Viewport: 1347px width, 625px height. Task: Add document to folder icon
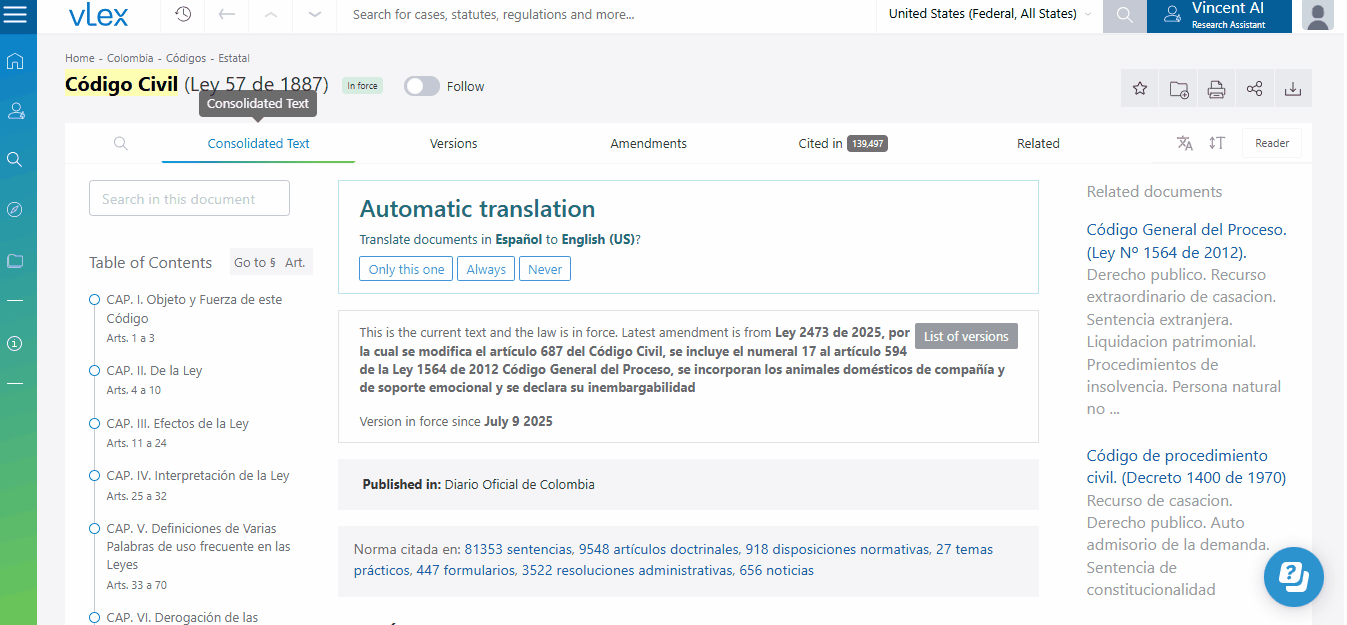(x=1178, y=89)
